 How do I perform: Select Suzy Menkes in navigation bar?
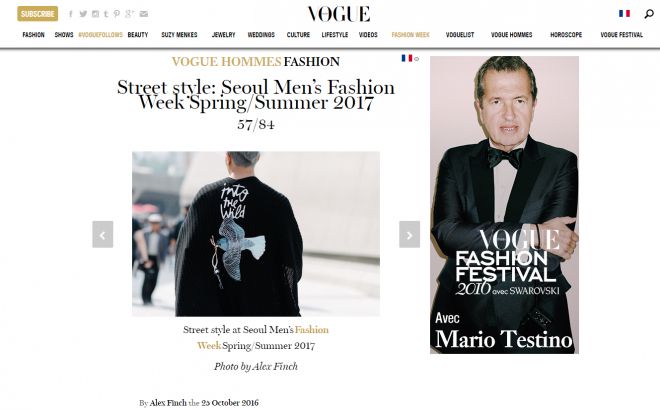click(180, 34)
